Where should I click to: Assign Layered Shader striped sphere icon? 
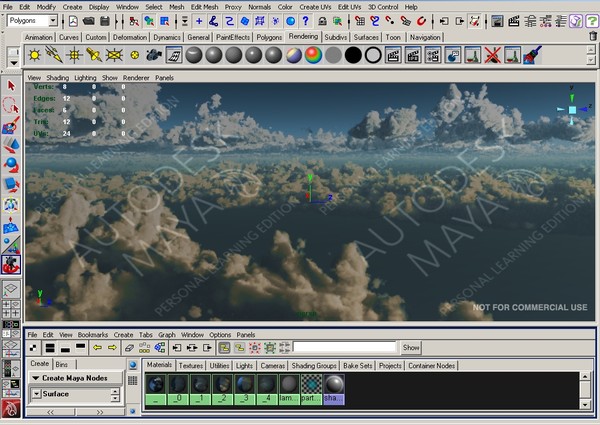(x=293, y=55)
